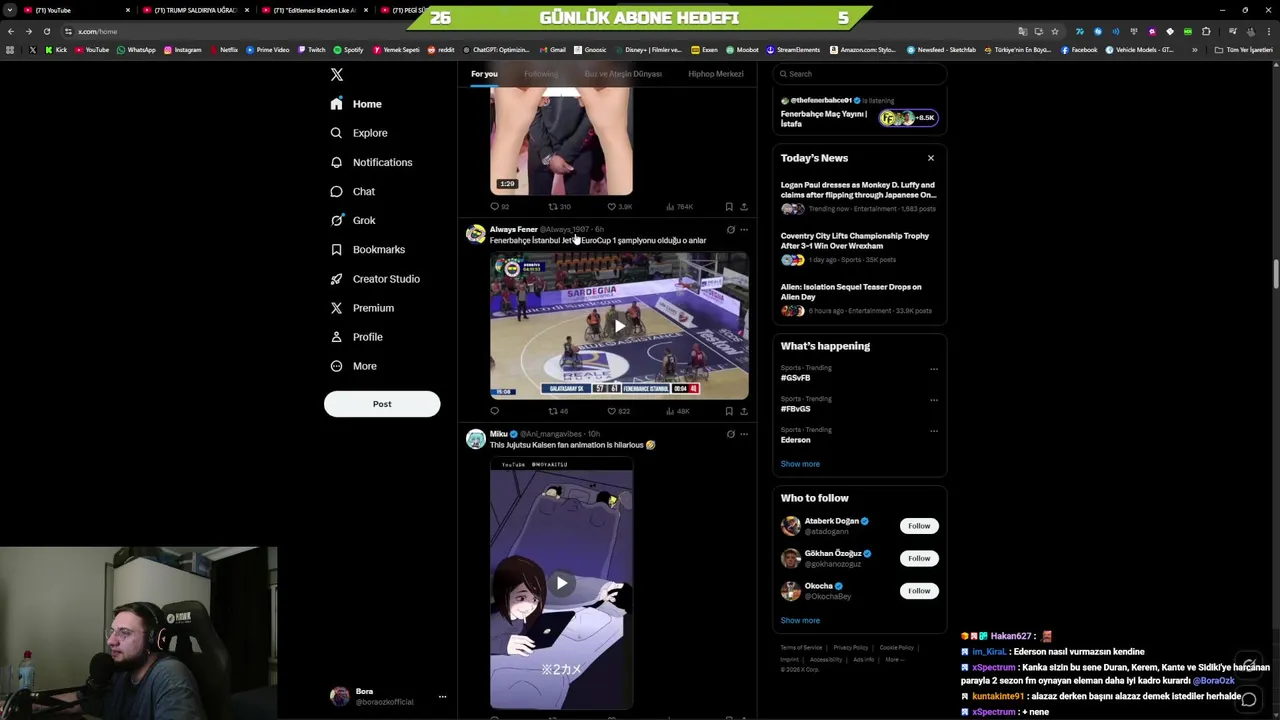The image size is (1280, 720).
Task: Open the Terms of Service footer link
Action: [x=801, y=648]
